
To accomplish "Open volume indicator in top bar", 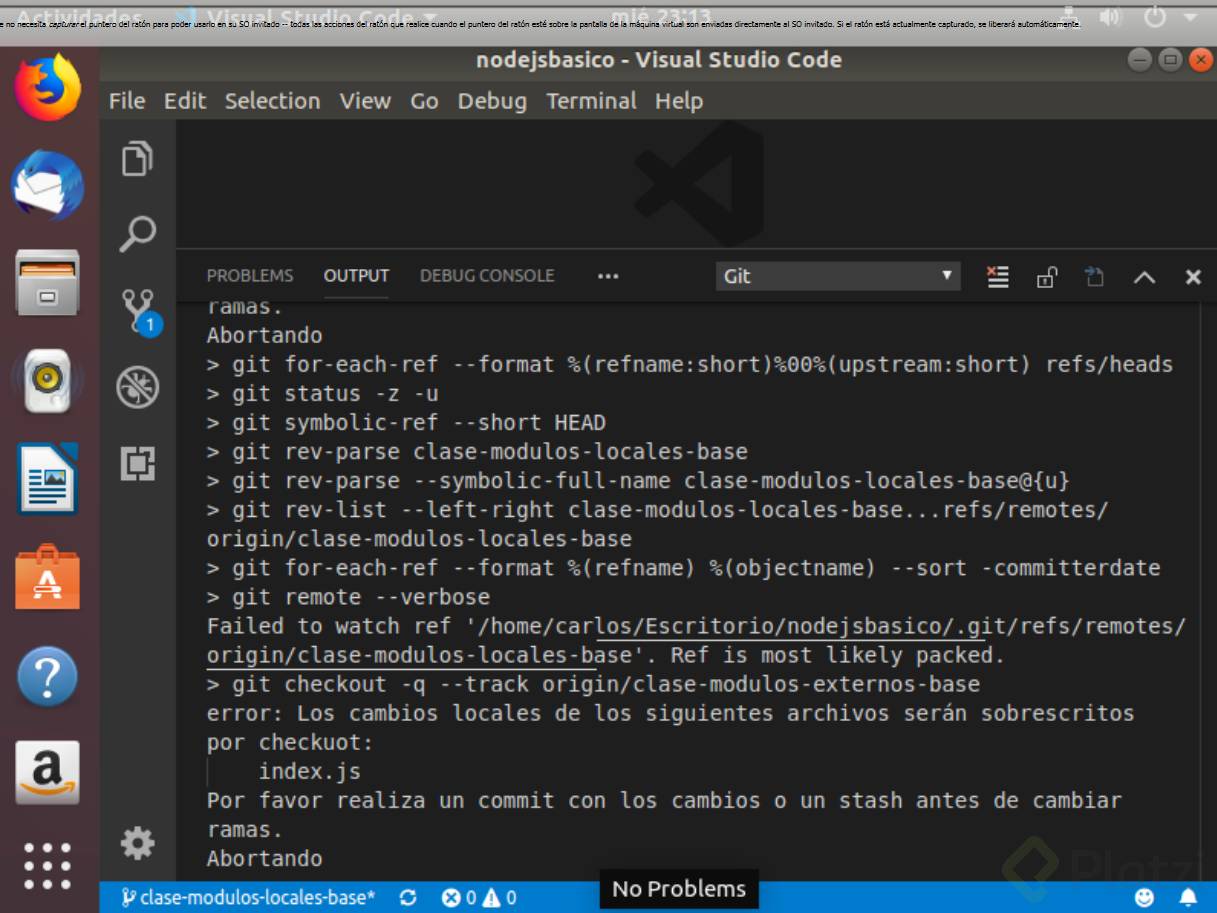I will (x=1110, y=17).
